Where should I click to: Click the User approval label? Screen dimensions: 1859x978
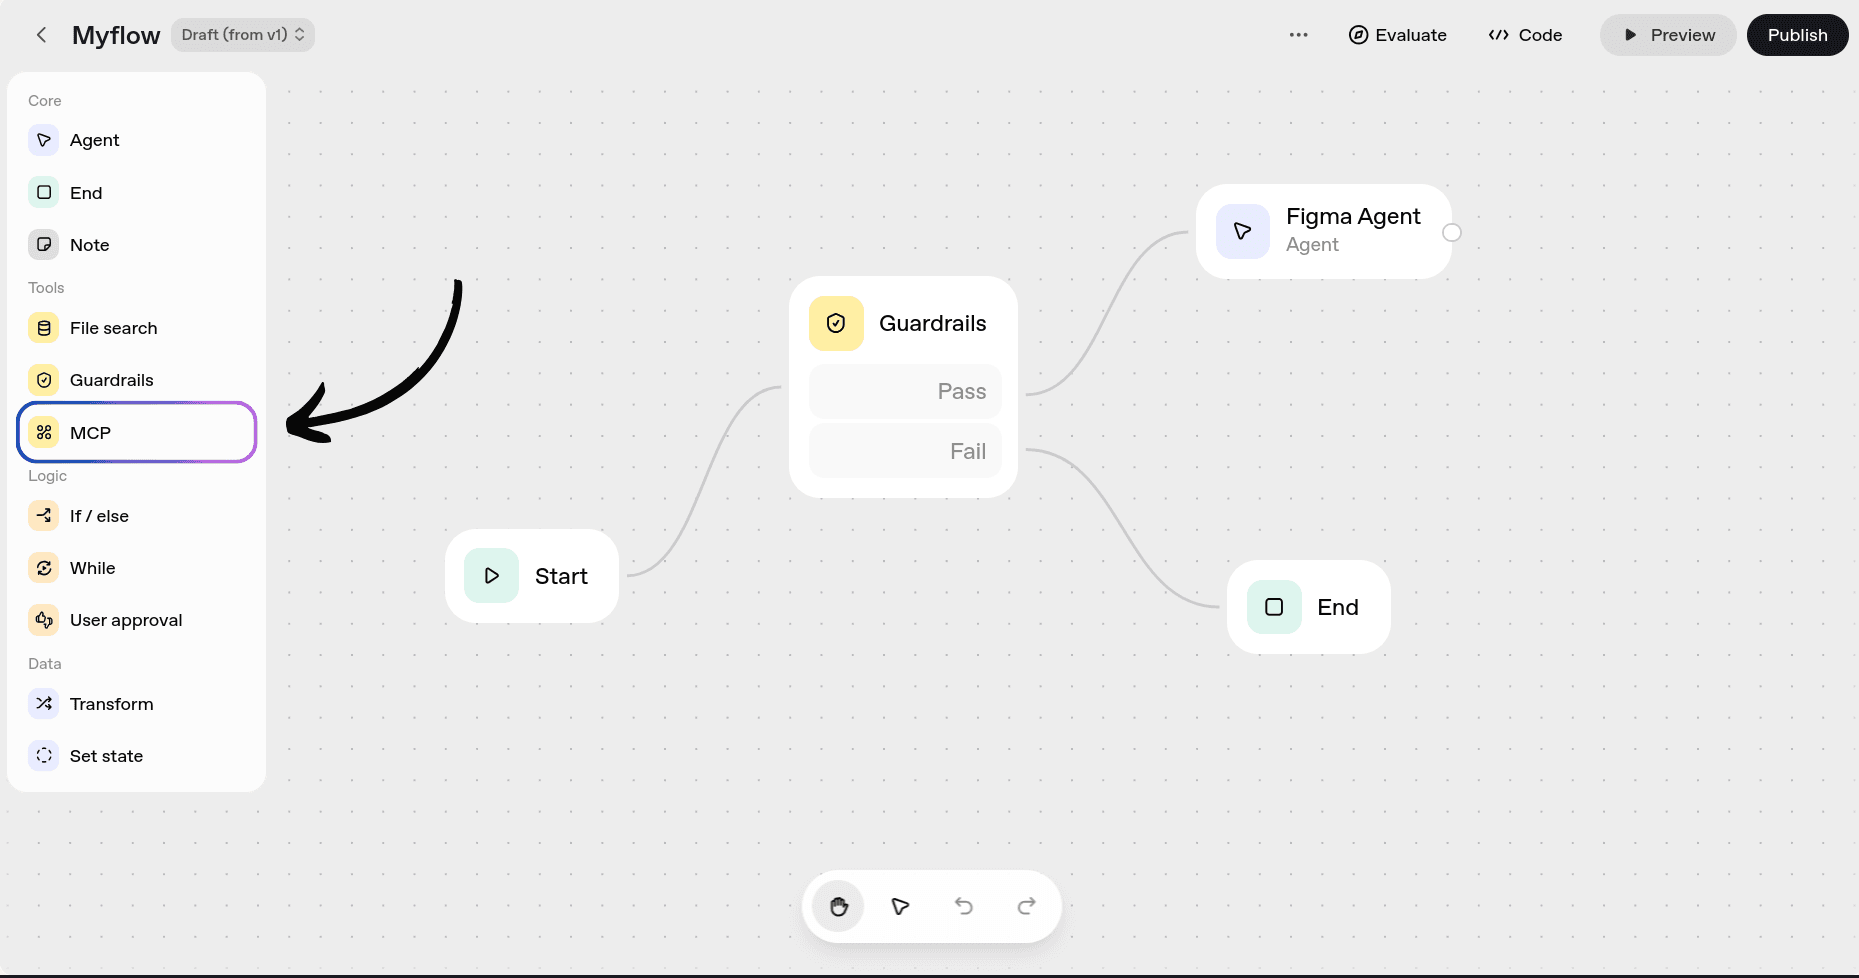pos(126,620)
